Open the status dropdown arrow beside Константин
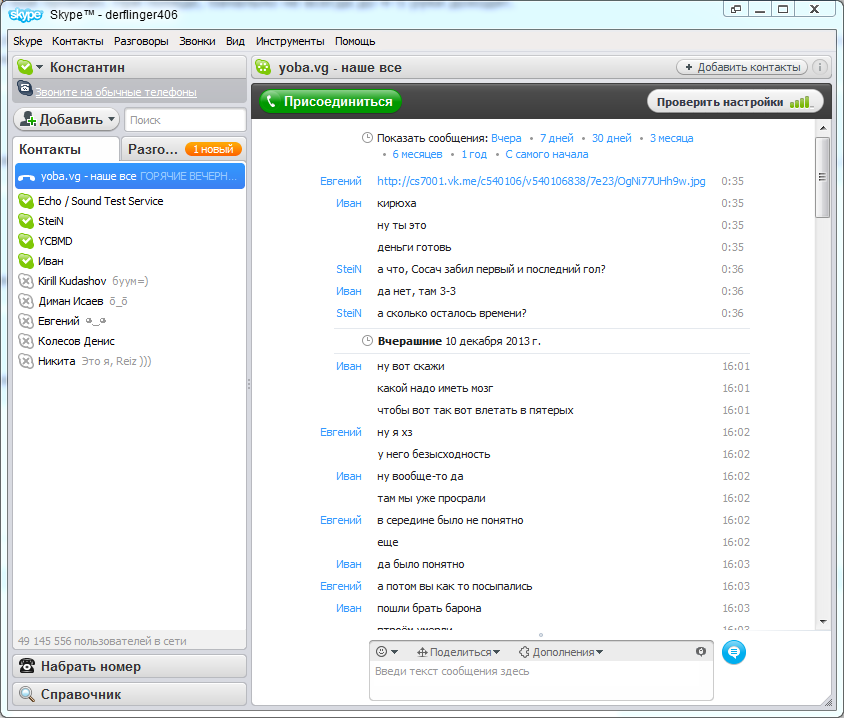 tap(39, 68)
